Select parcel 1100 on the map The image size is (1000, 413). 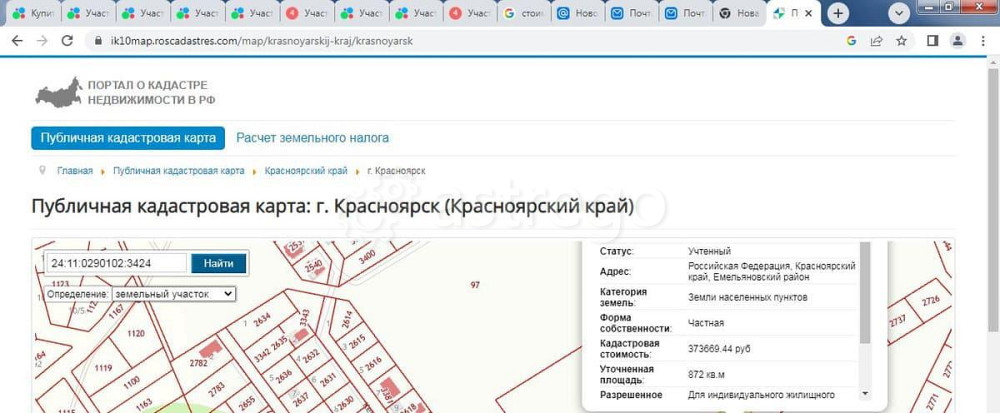131,381
